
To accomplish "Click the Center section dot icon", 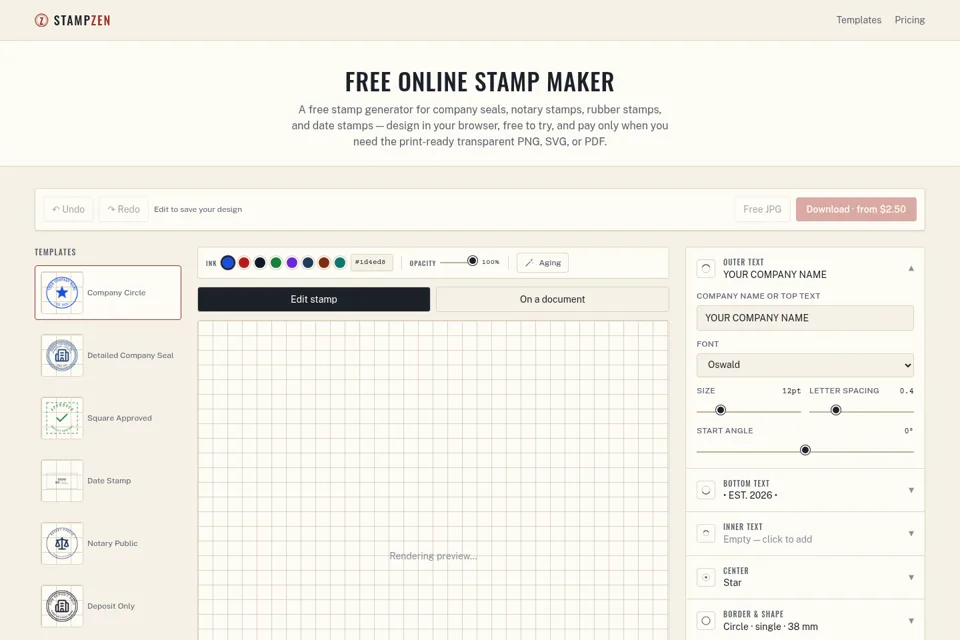I will click(x=706, y=577).
